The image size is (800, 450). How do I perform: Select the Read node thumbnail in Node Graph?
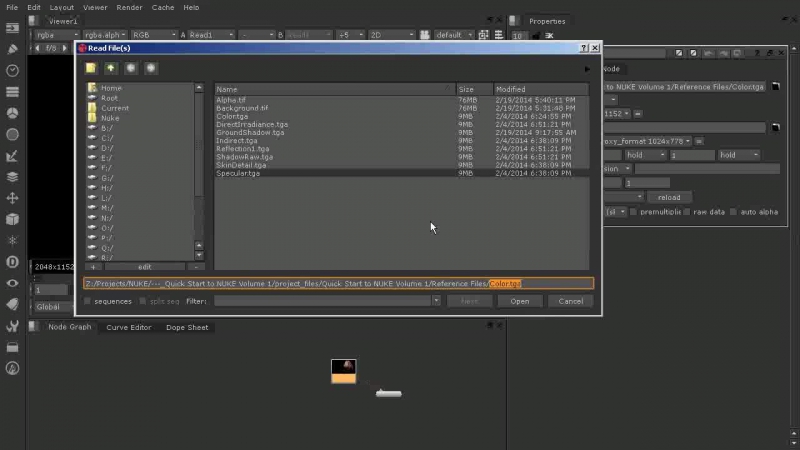(343, 371)
